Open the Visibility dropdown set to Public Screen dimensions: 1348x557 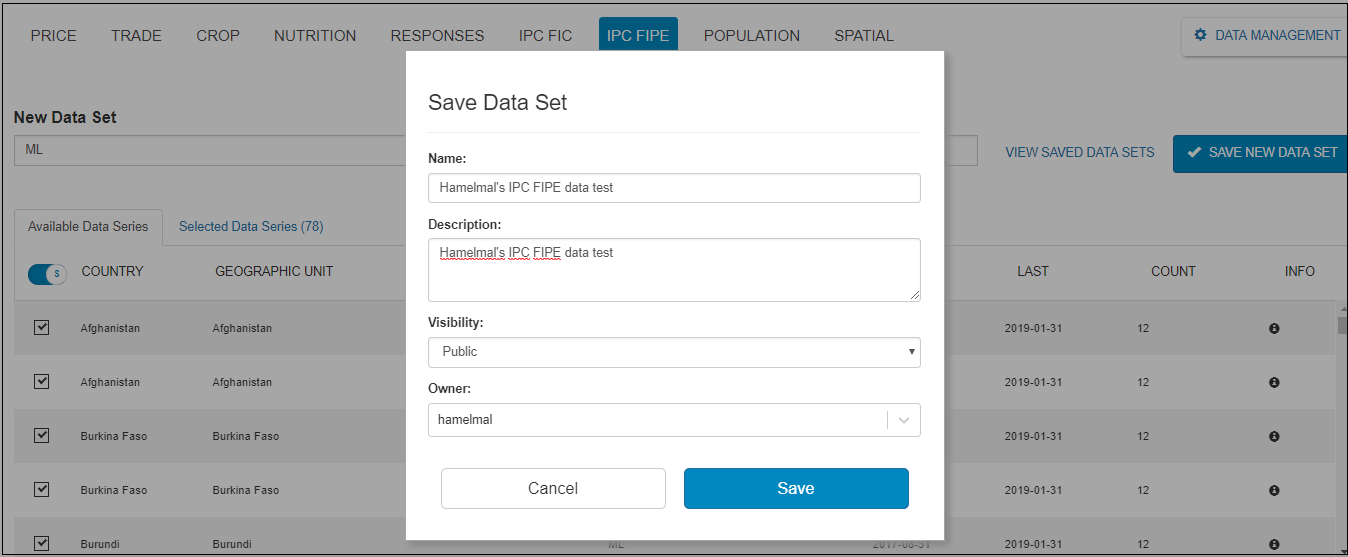tap(674, 352)
